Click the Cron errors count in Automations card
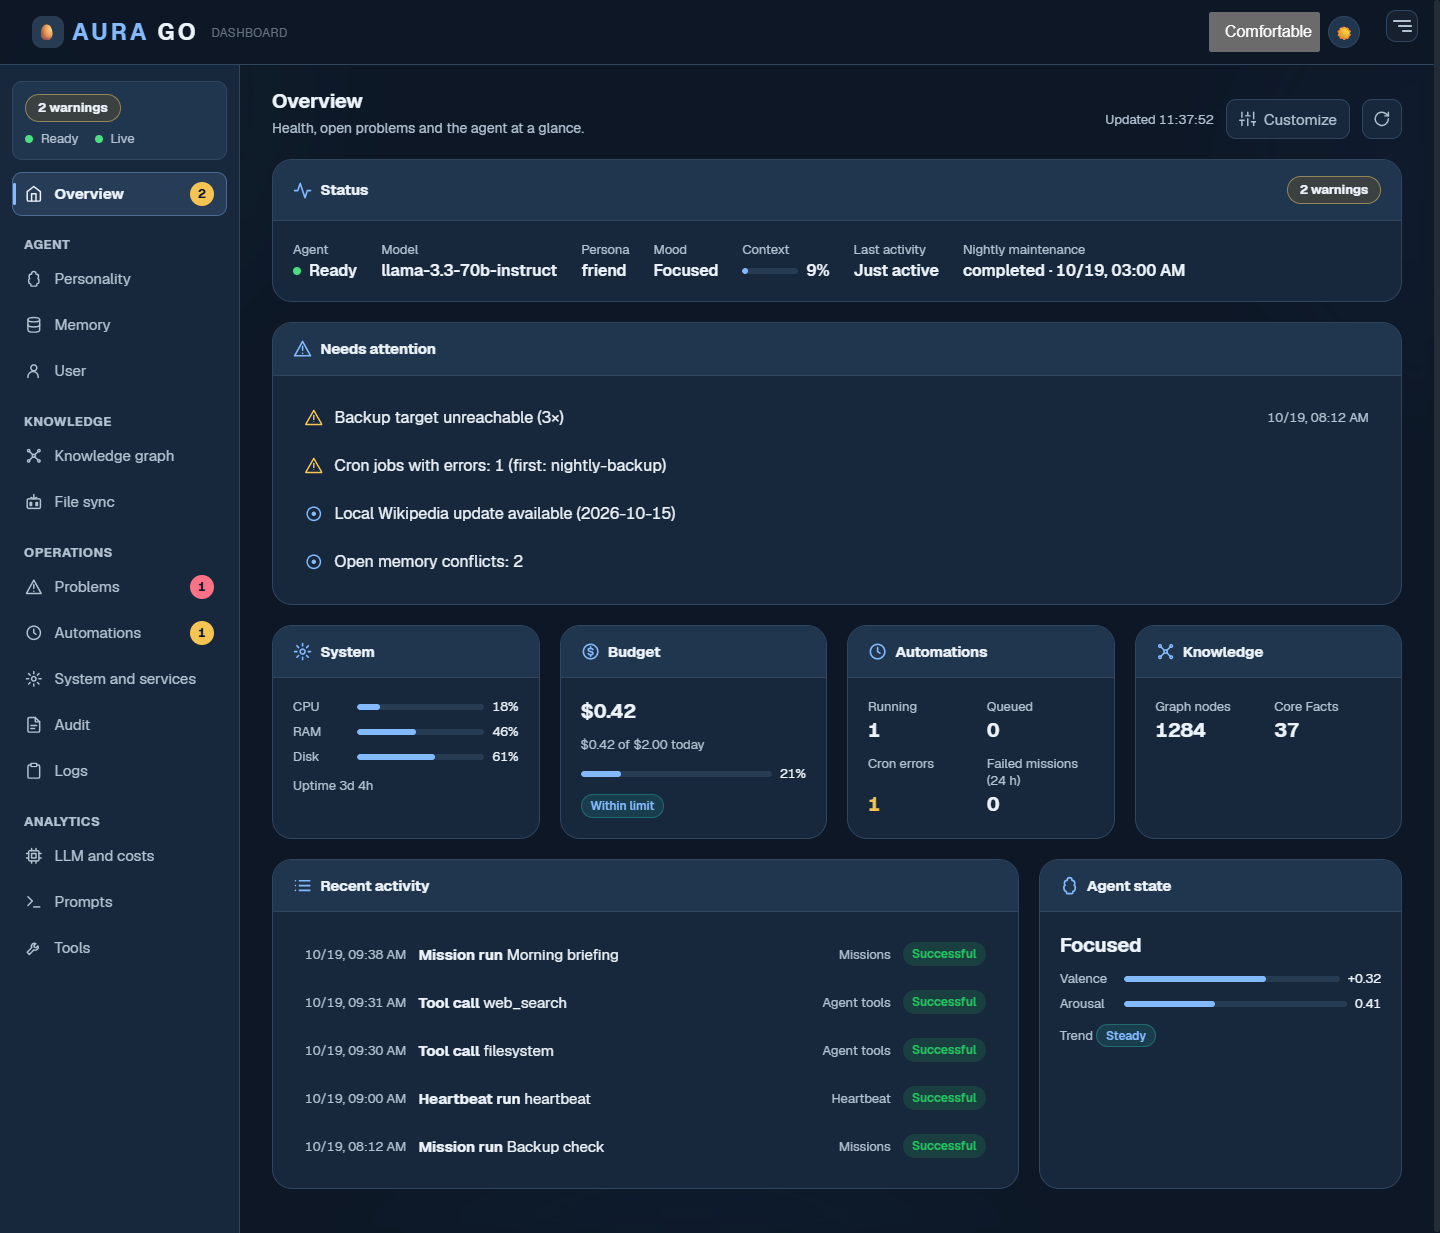1440x1233 pixels. coord(874,804)
